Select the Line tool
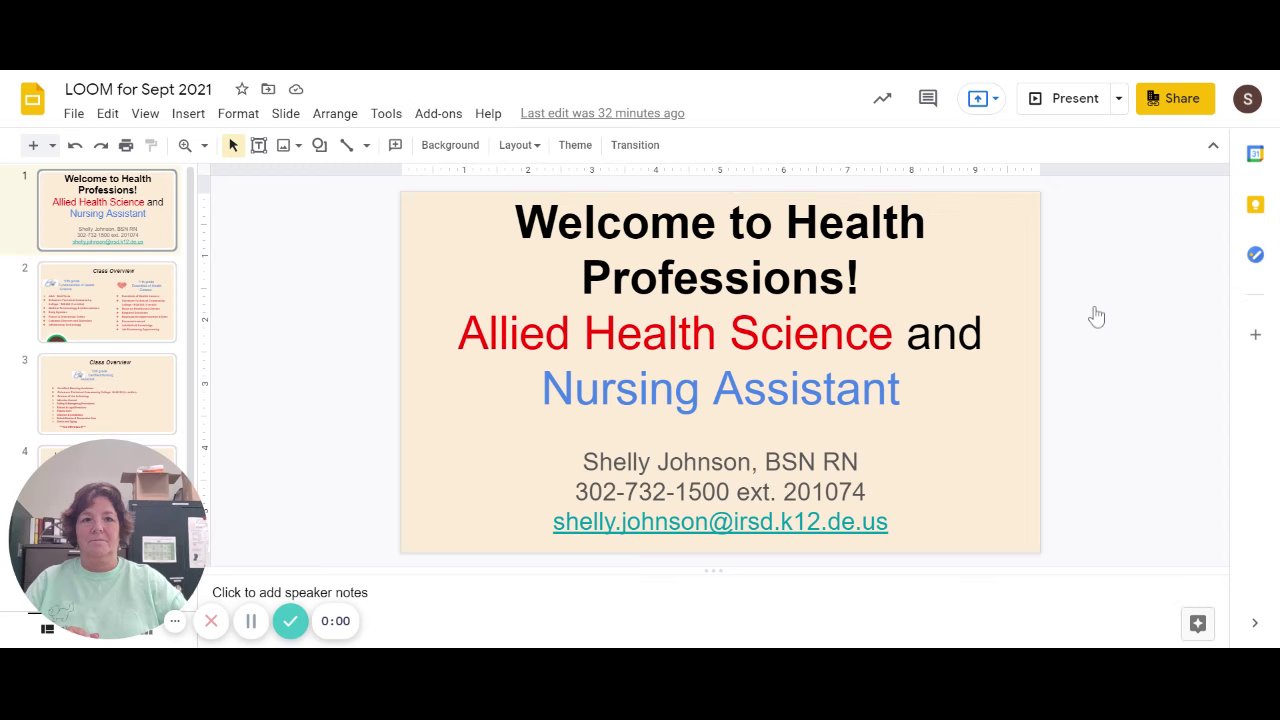 tap(347, 145)
